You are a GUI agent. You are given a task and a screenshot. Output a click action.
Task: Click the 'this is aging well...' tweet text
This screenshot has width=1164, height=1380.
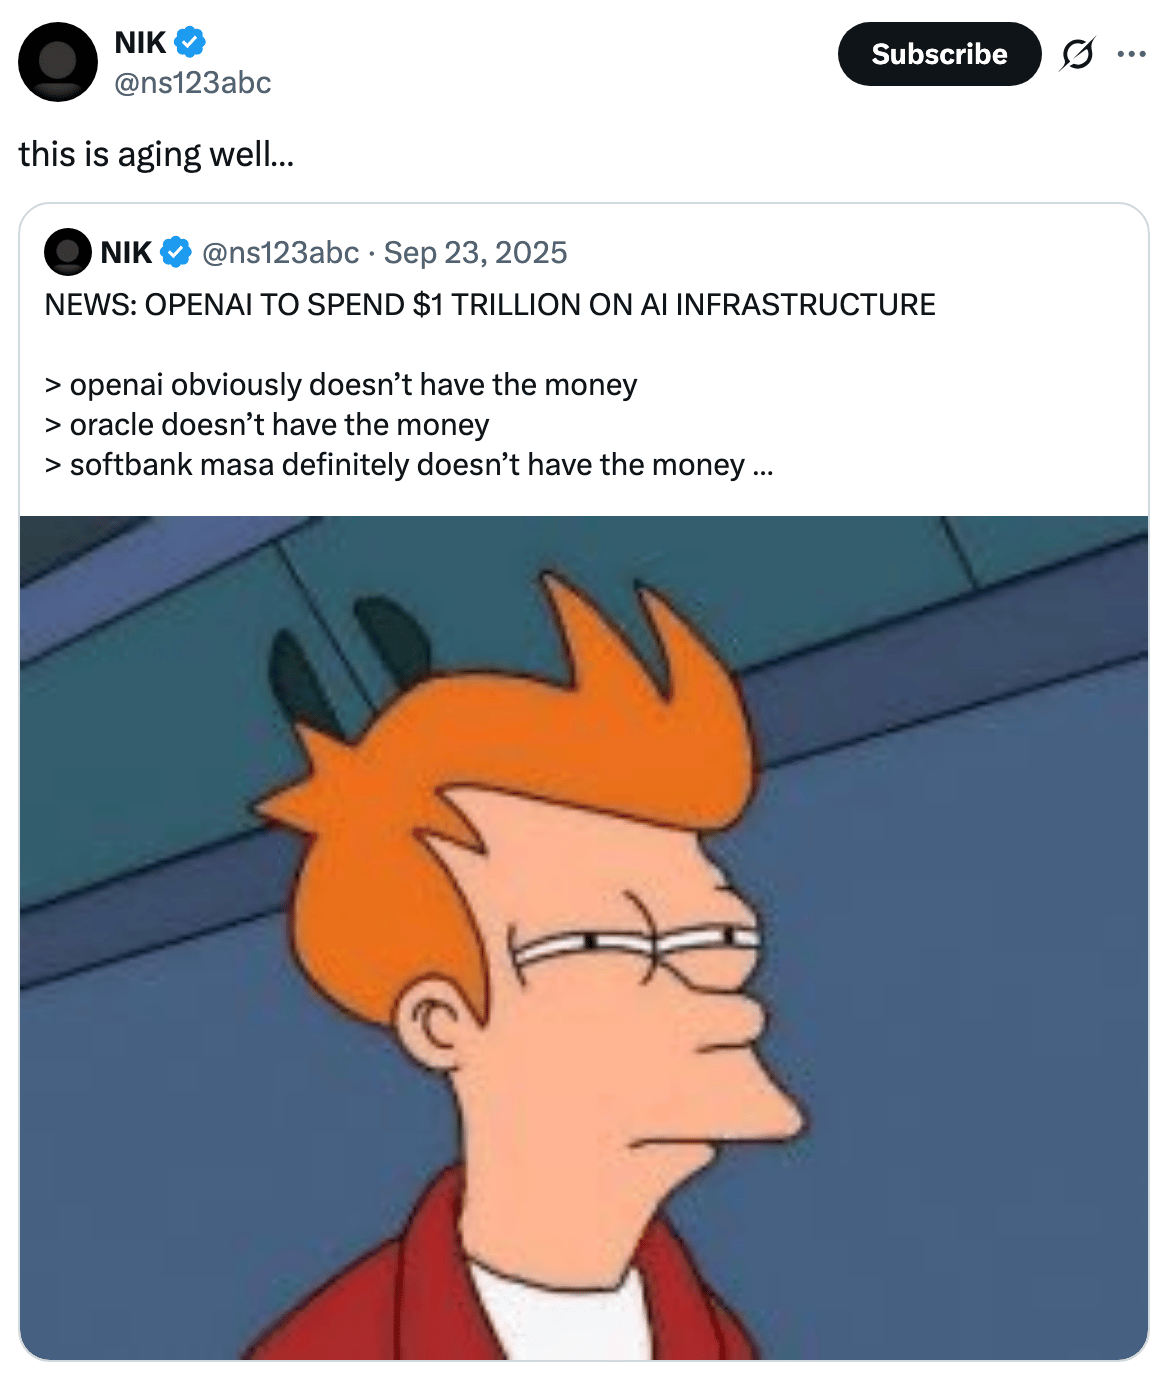click(156, 154)
